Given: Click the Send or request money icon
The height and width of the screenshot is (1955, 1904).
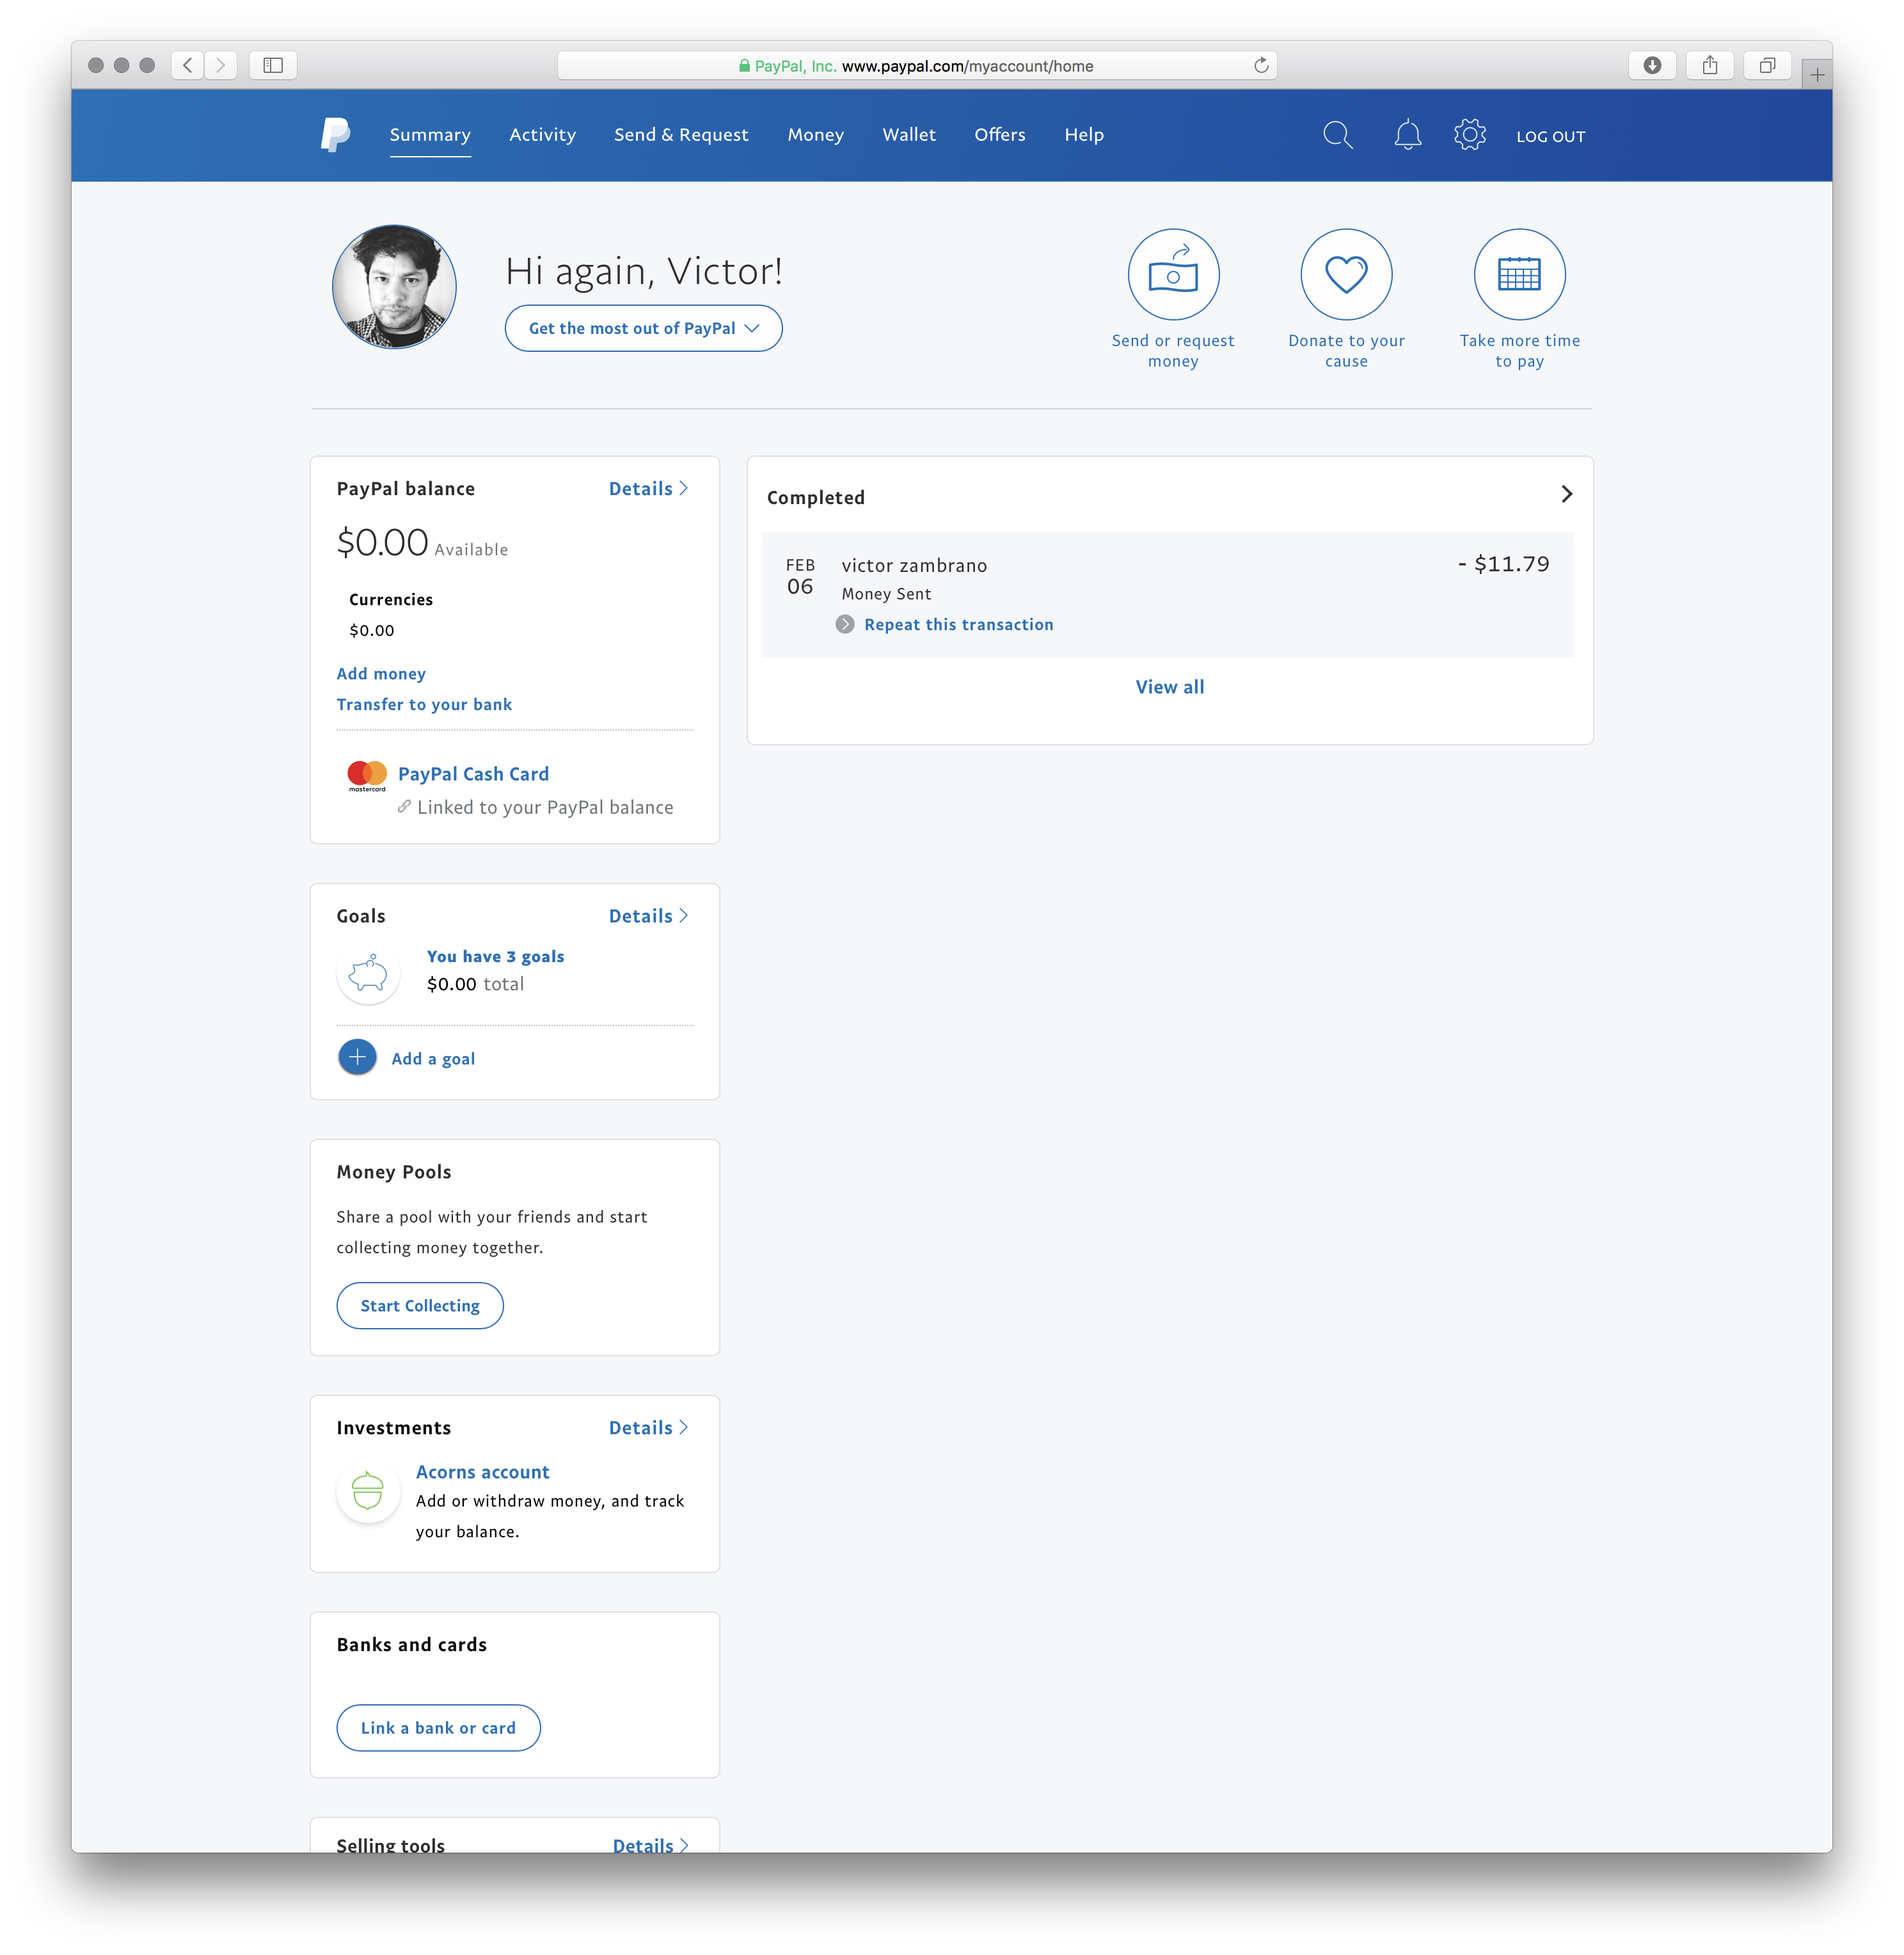Looking at the screenshot, I should click(1173, 274).
